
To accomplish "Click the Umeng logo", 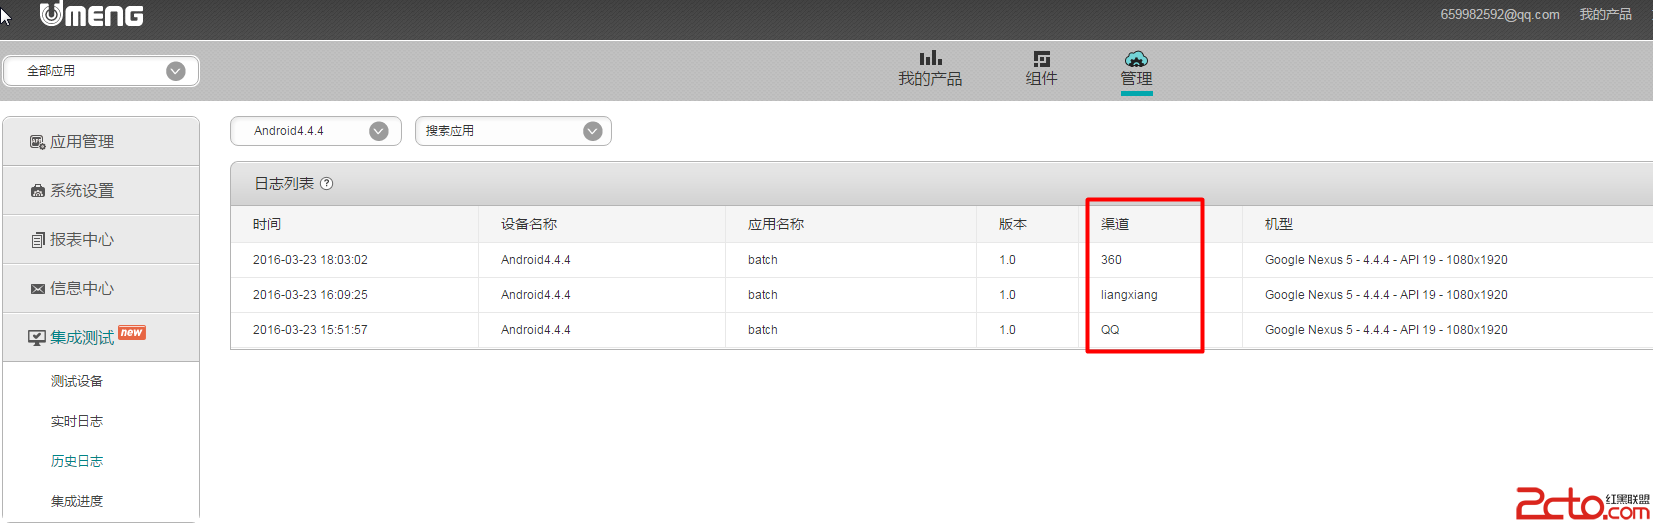I will 91,14.
